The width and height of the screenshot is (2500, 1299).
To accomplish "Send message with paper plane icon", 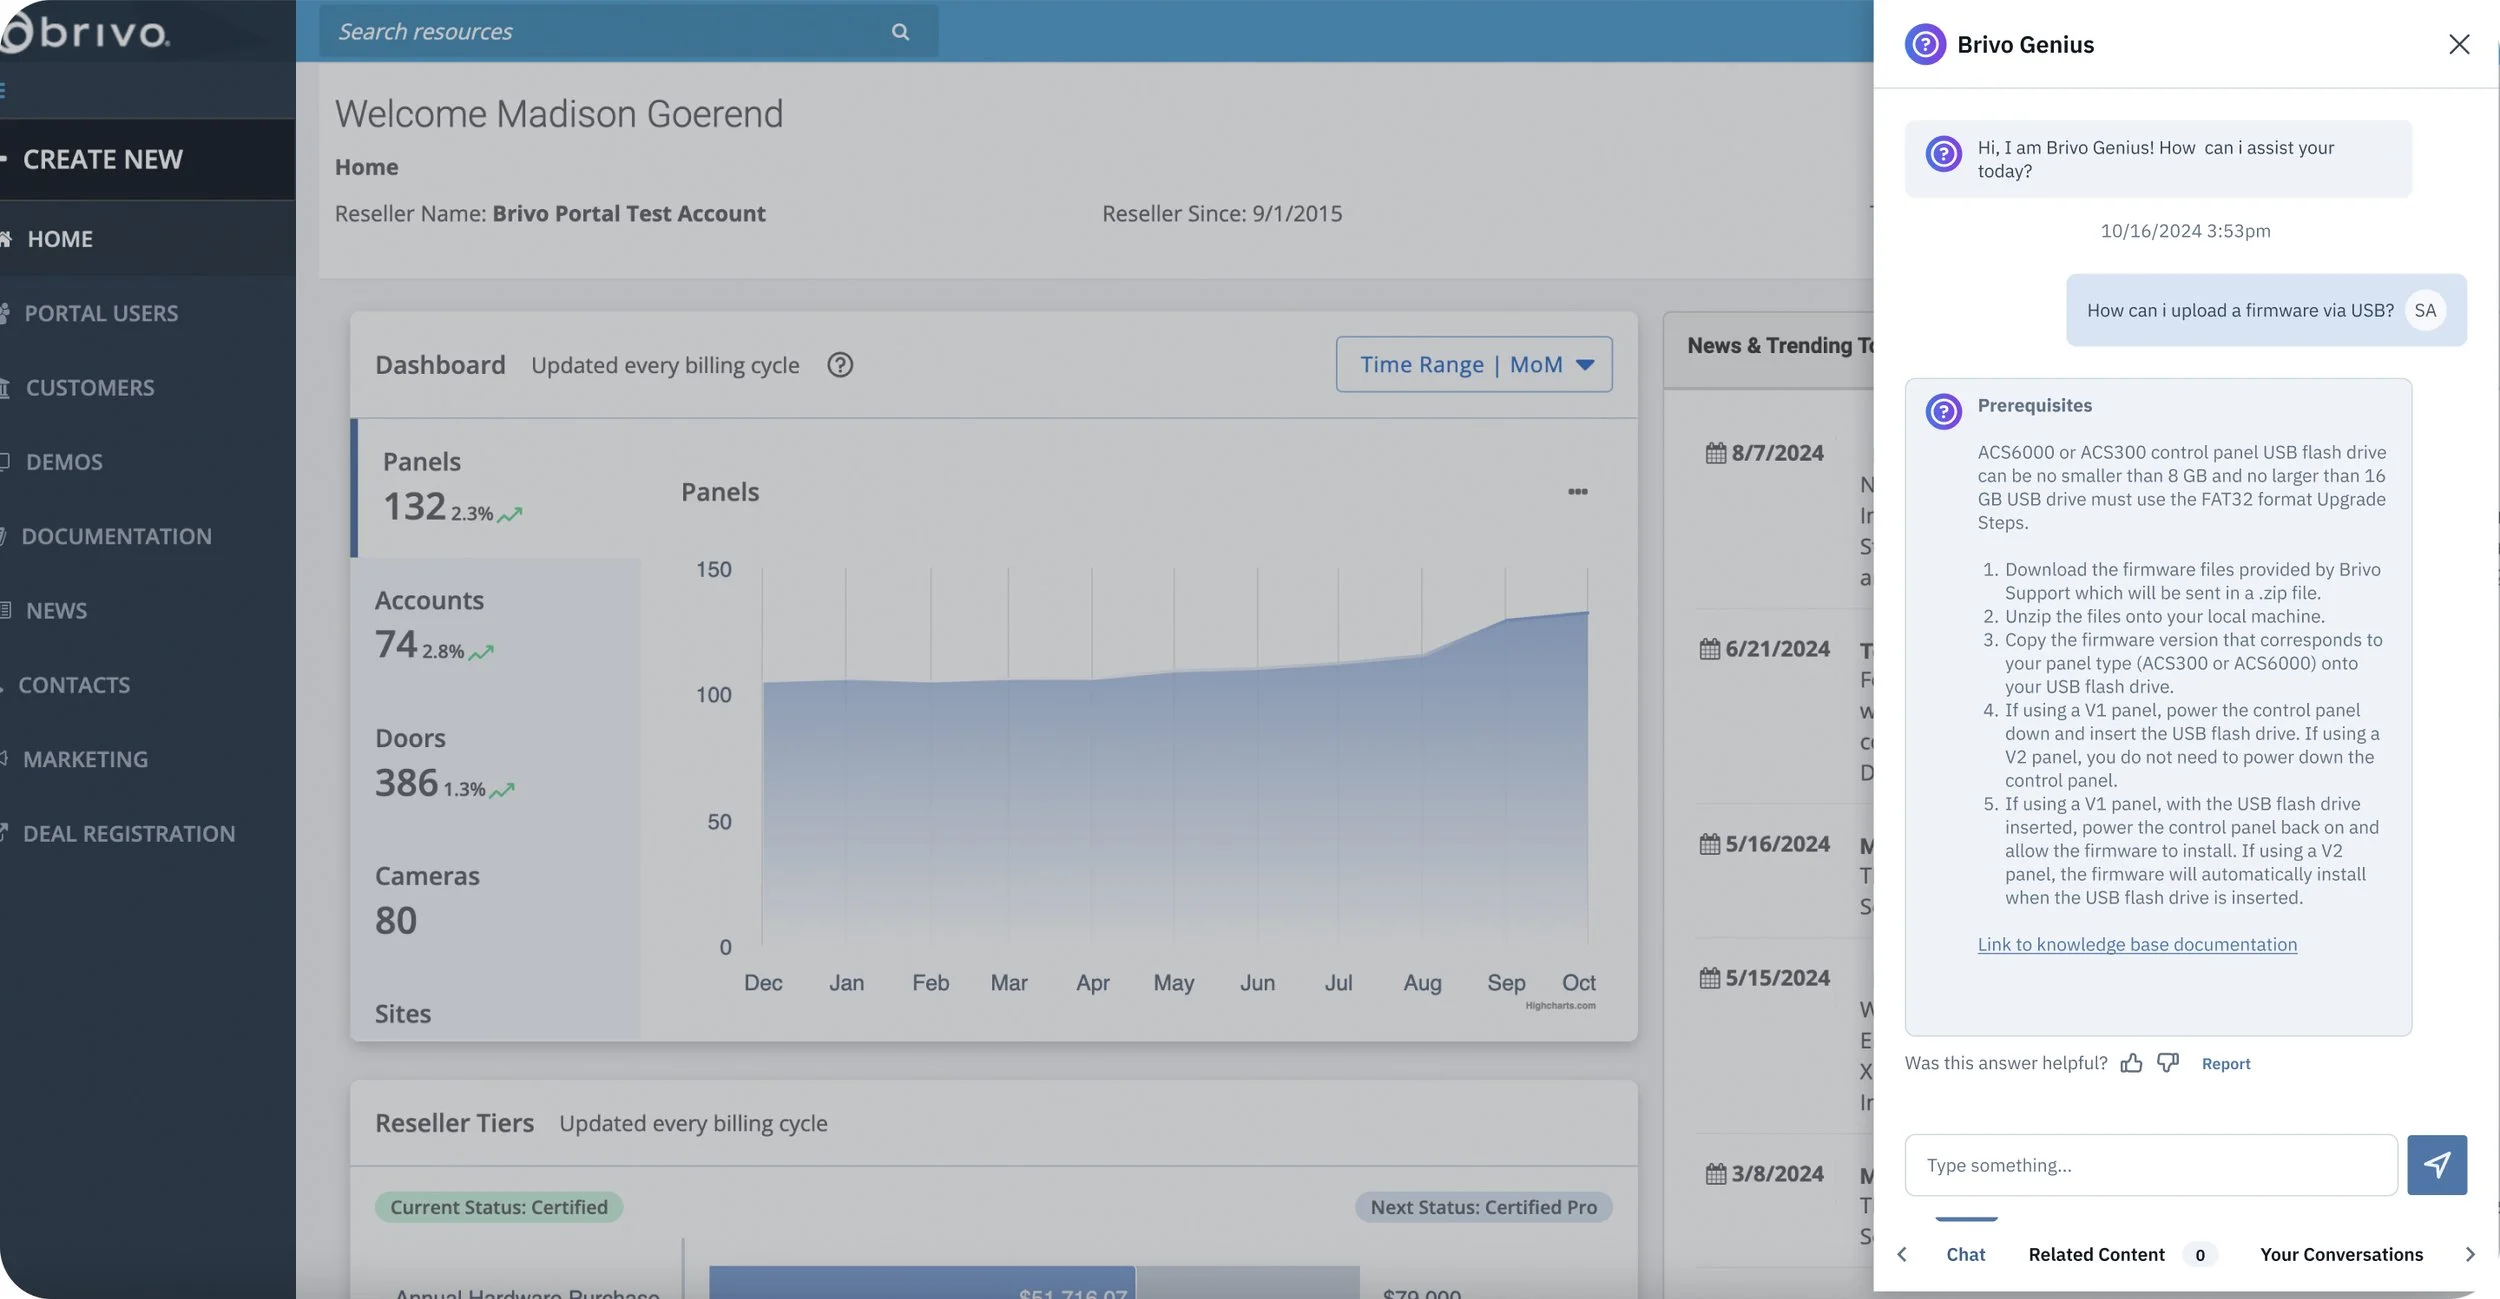I will coord(2436,1165).
